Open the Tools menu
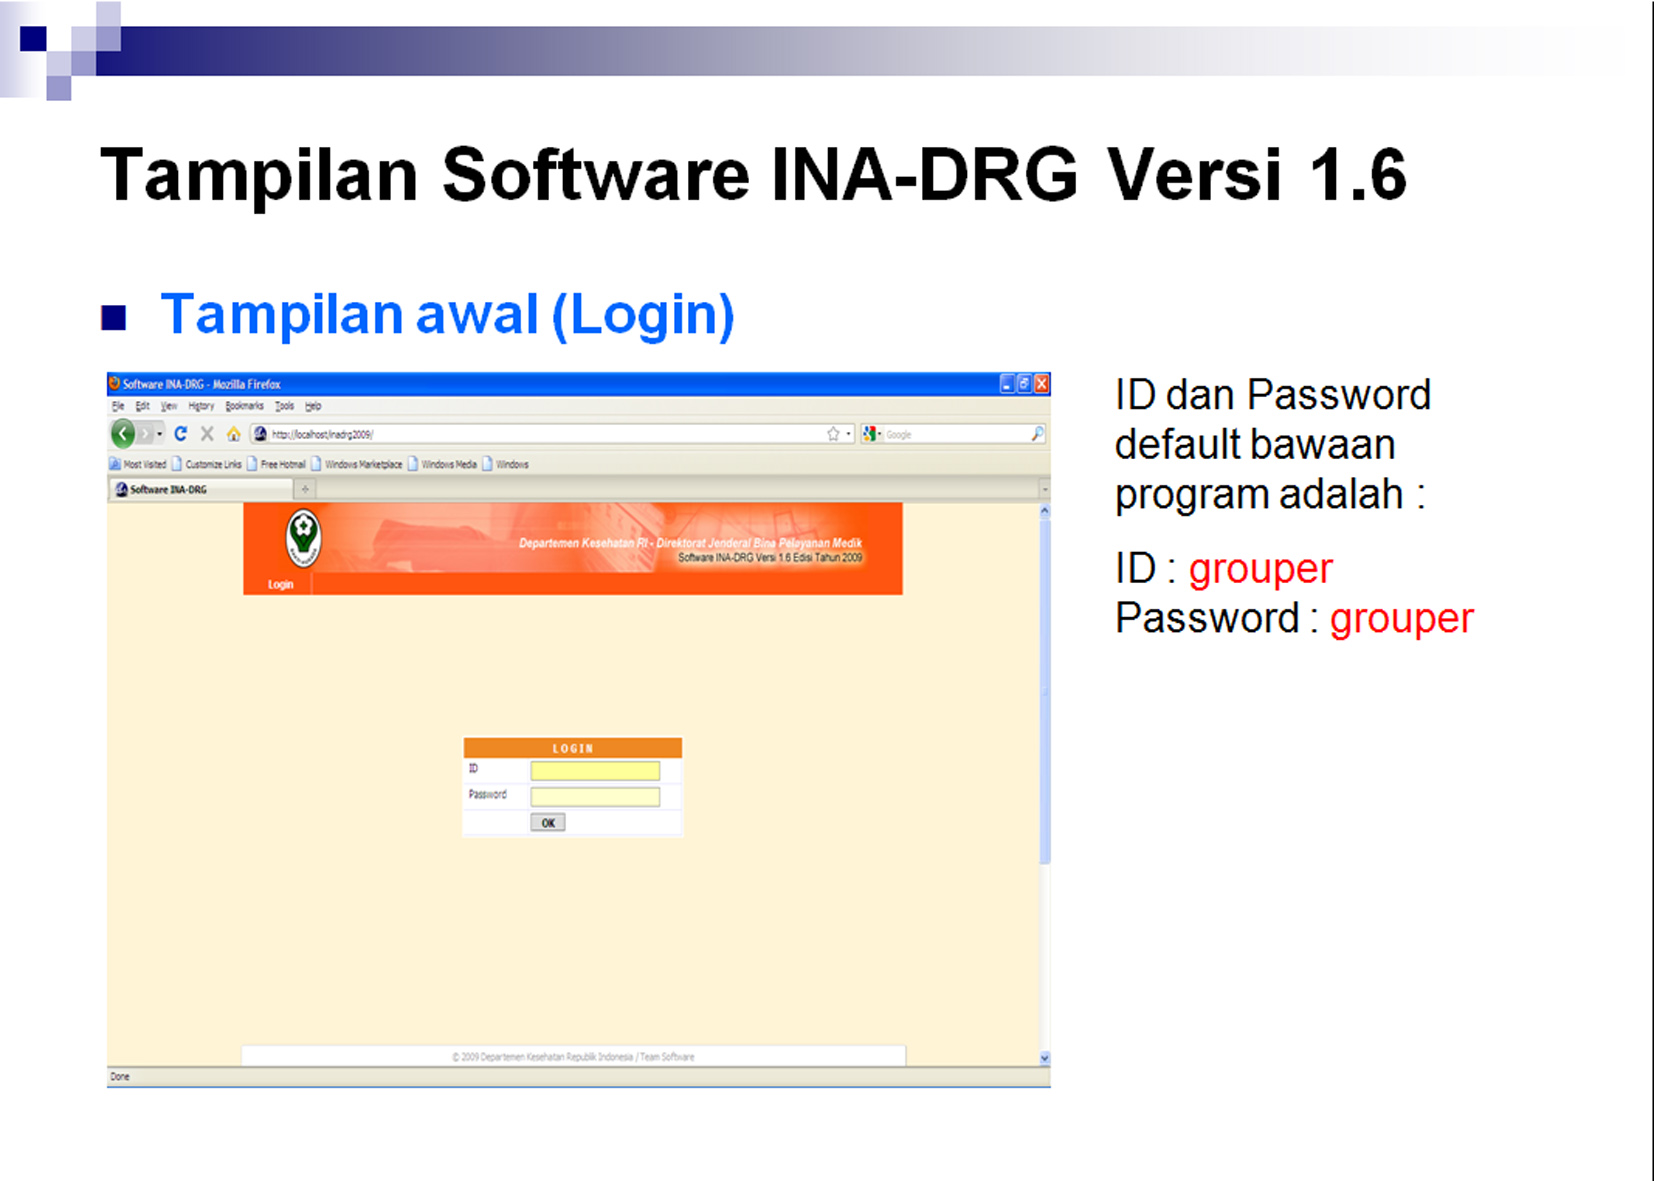 (285, 406)
